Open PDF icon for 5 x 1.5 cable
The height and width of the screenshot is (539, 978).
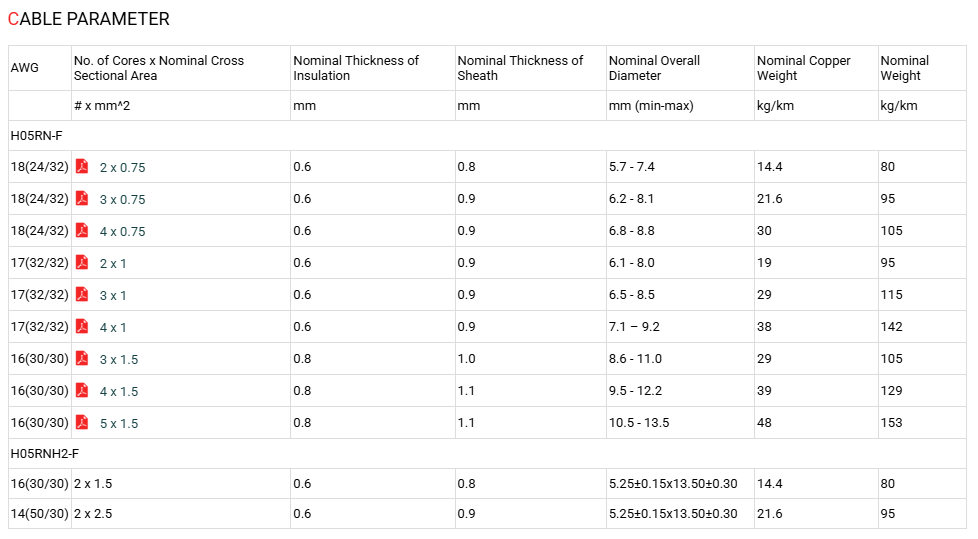click(x=82, y=422)
